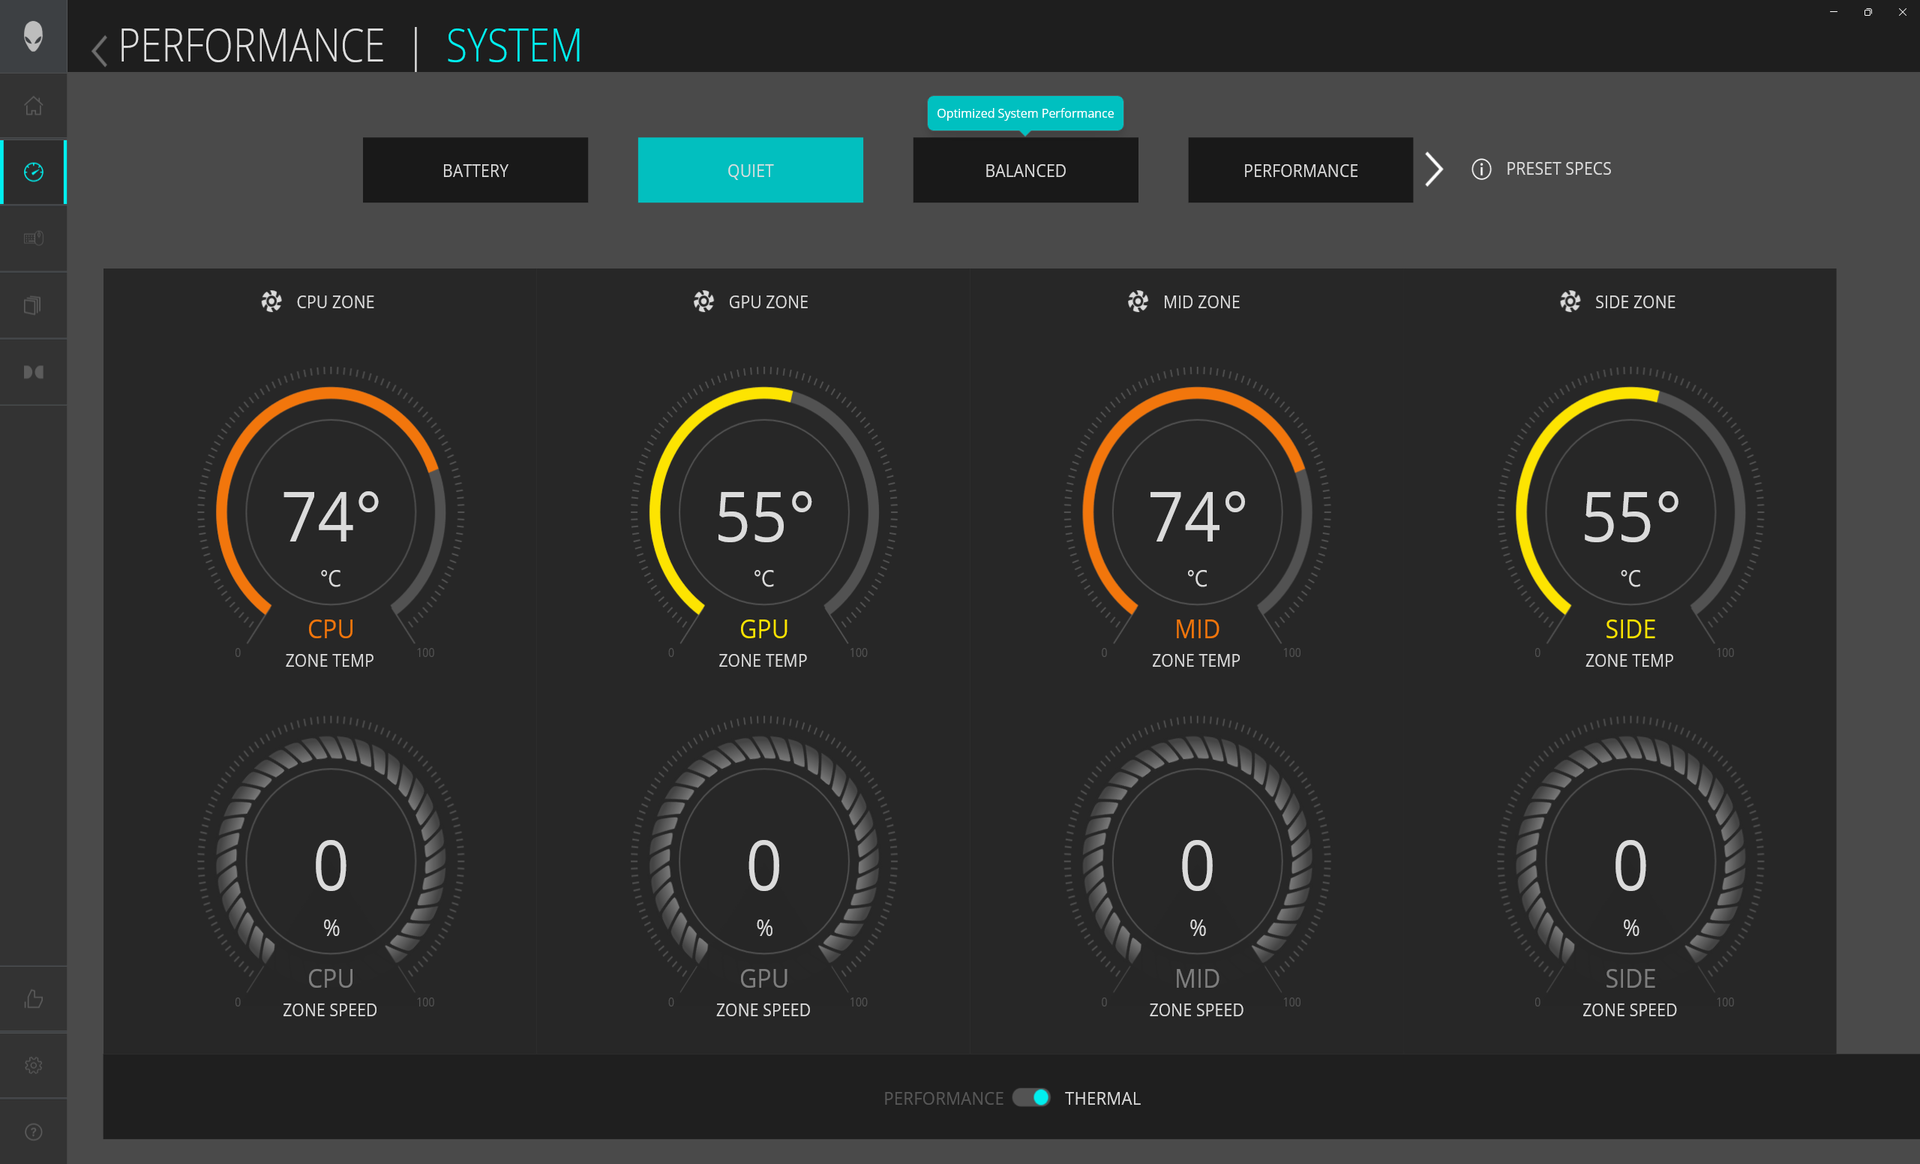Select the Performance gauge sidebar icon

point(33,172)
